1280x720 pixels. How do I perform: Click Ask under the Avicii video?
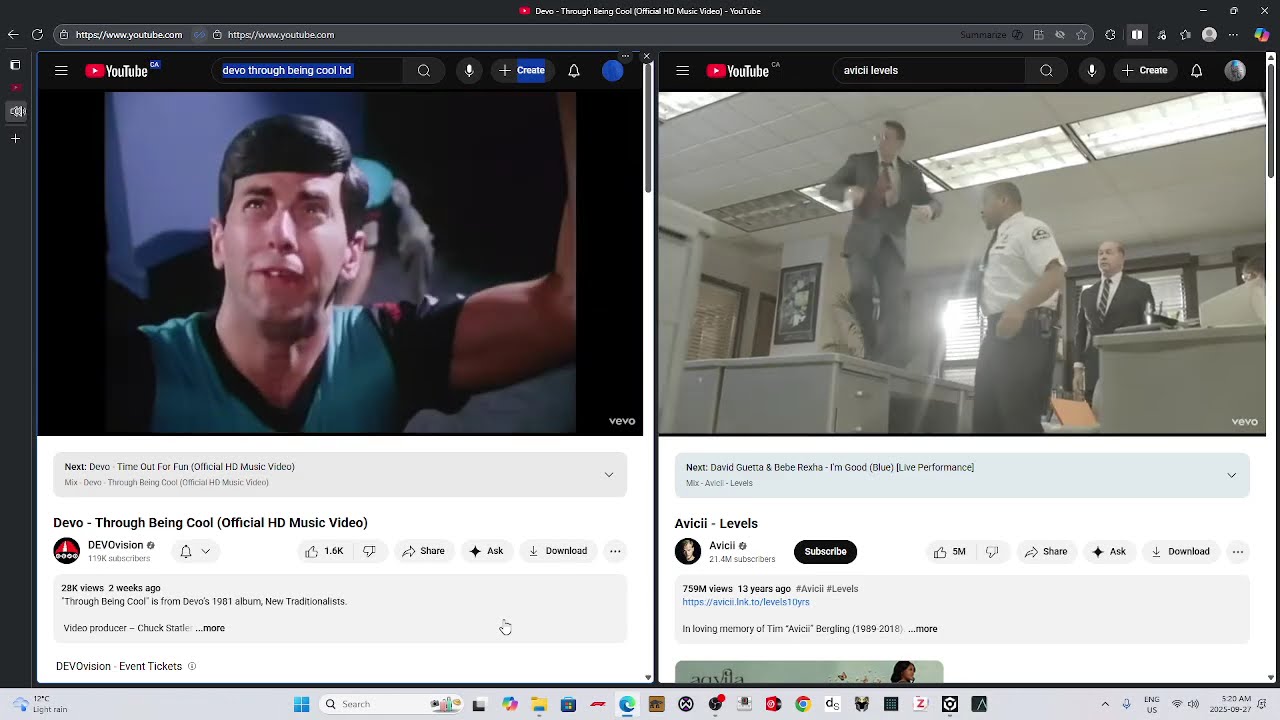1109,552
